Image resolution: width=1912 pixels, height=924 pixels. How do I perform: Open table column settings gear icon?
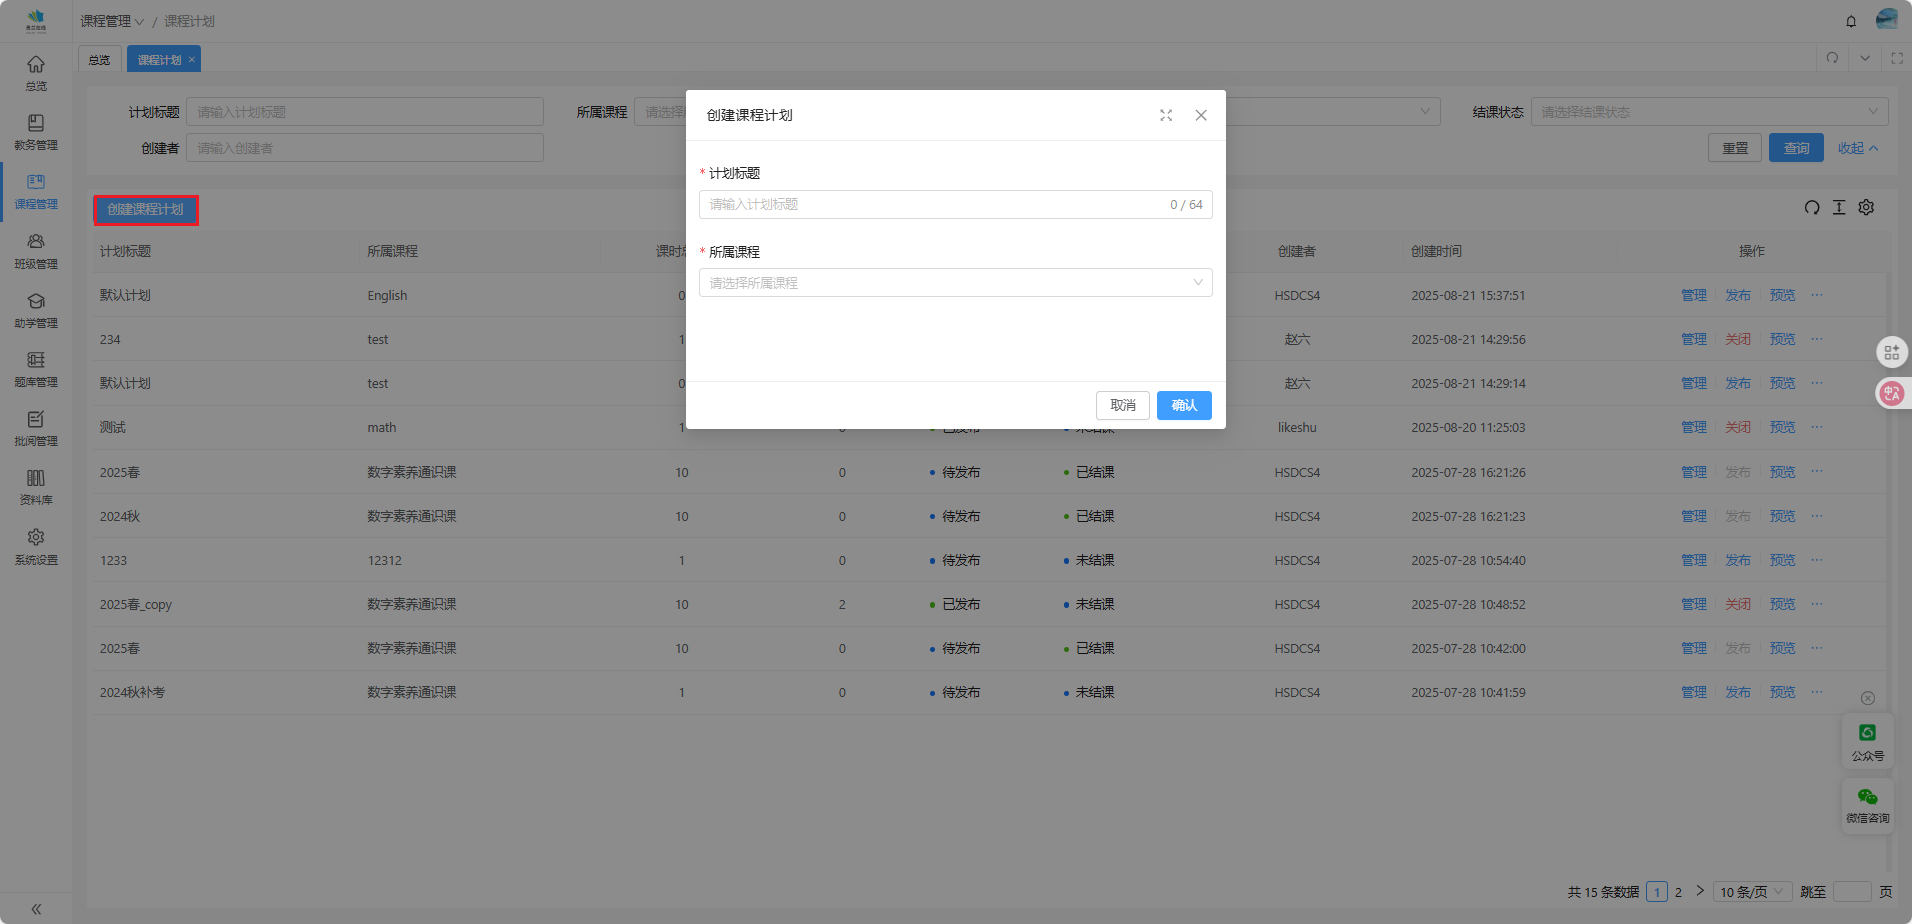(1866, 207)
